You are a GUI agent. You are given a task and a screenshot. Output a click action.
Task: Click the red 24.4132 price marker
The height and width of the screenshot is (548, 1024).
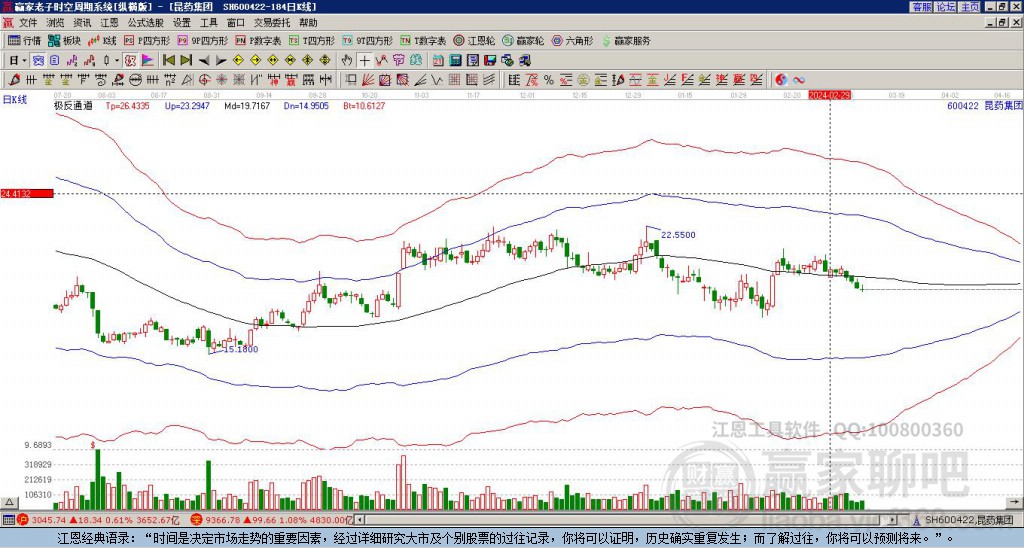tap(27, 193)
